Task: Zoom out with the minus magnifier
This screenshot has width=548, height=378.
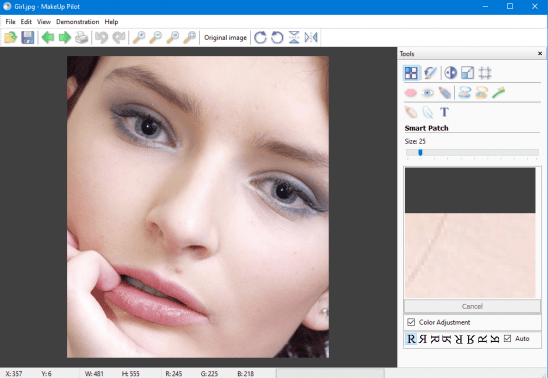Action: 156,37
